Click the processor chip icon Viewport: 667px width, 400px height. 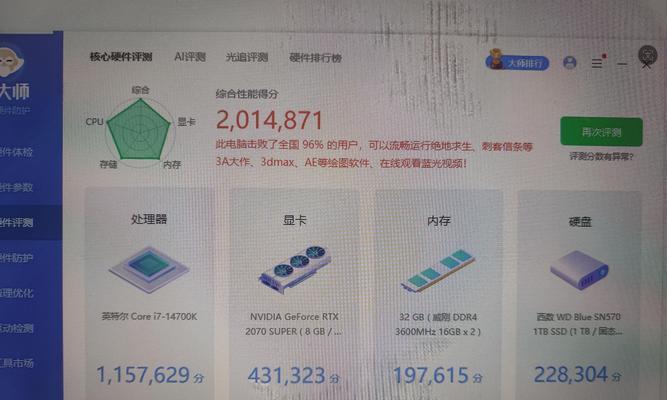[x=149, y=270]
